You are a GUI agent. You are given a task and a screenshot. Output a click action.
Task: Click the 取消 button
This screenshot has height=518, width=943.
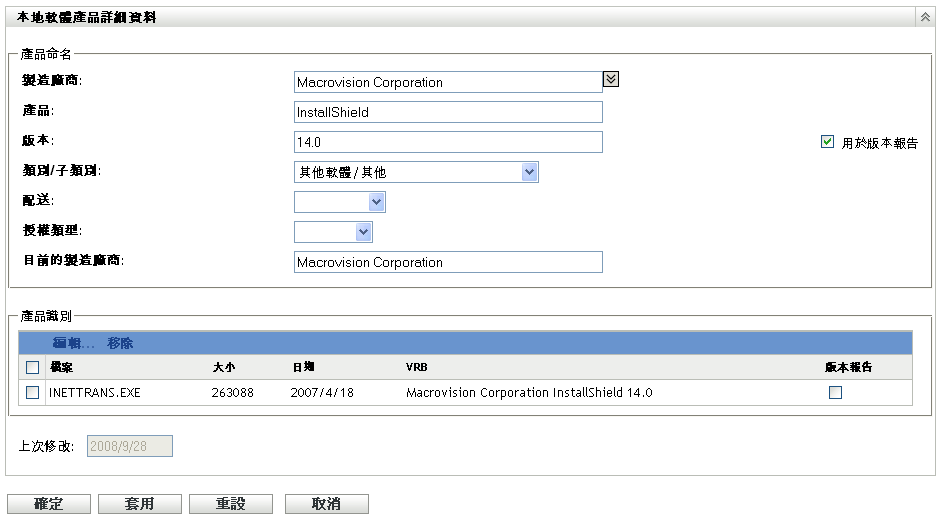click(327, 504)
